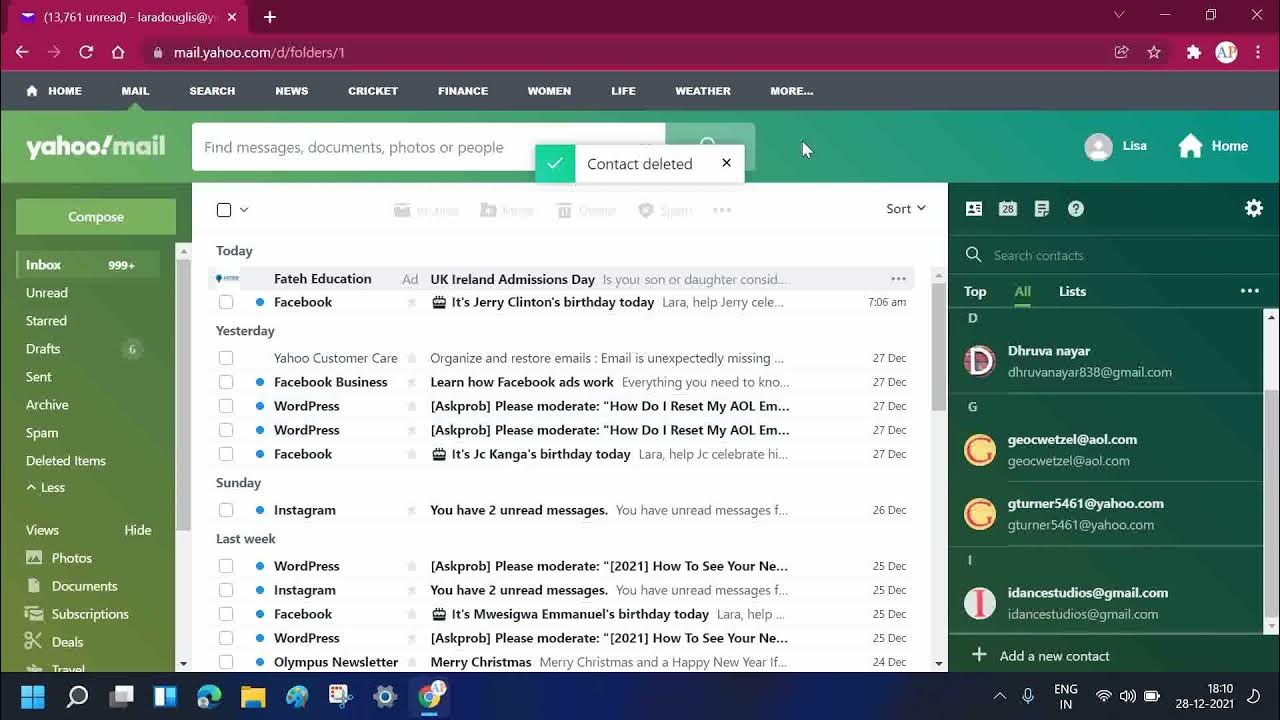Viewport: 1280px width, 720px height.
Task: Click the Compose button
Action: (96, 217)
